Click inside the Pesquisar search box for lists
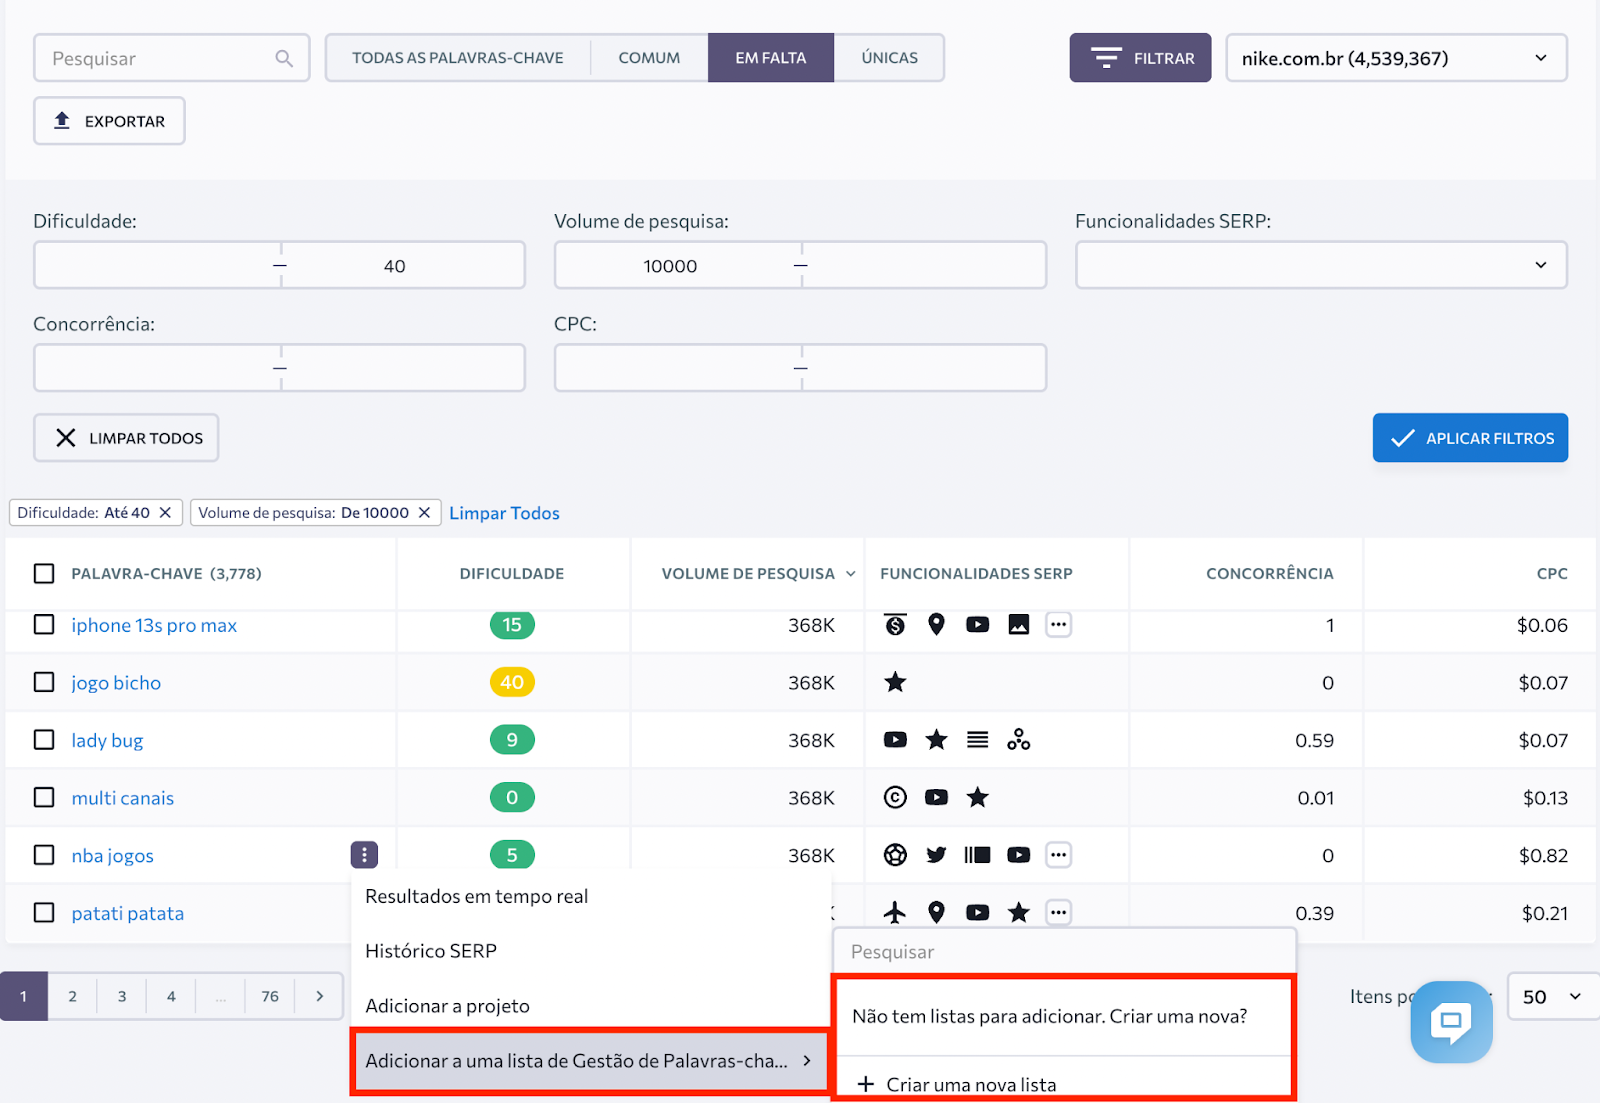1600x1103 pixels. click(1064, 951)
